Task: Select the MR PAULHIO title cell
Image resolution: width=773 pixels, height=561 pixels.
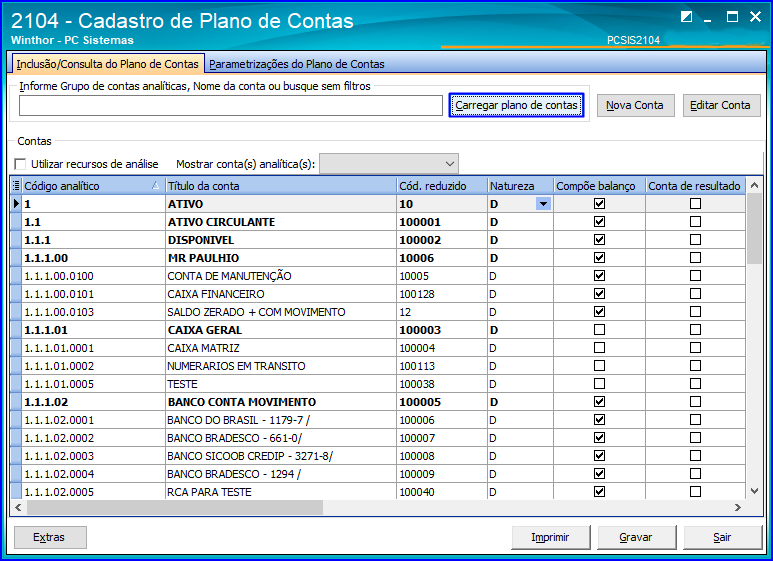Action: (x=281, y=258)
